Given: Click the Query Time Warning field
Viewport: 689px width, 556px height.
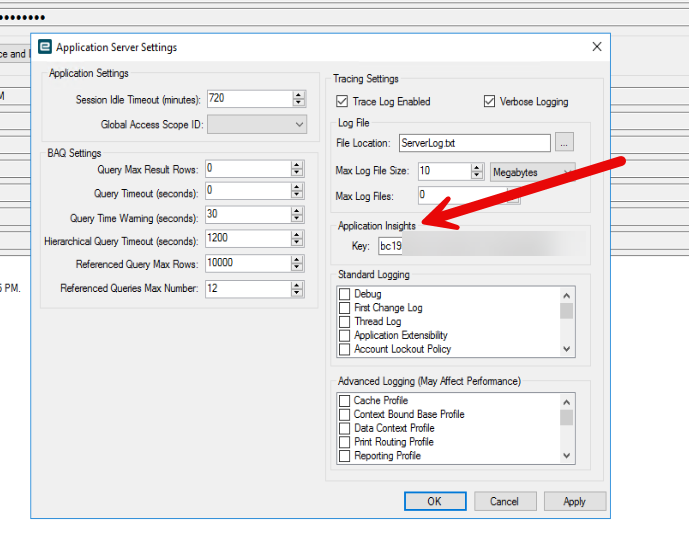Looking at the screenshot, I should [248, 214].
